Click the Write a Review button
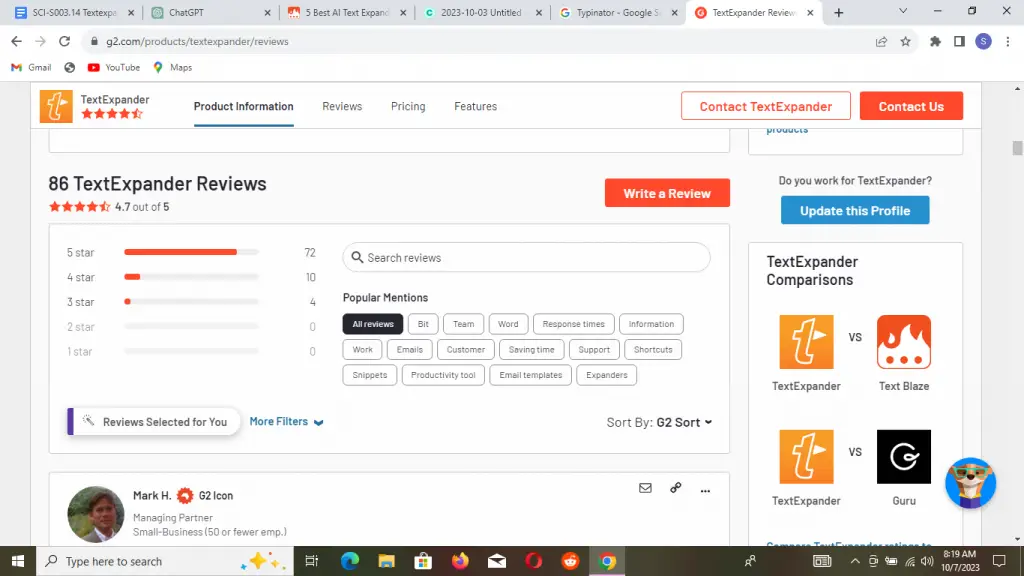This screenshot has height=576, width=1024. [667, 193]
